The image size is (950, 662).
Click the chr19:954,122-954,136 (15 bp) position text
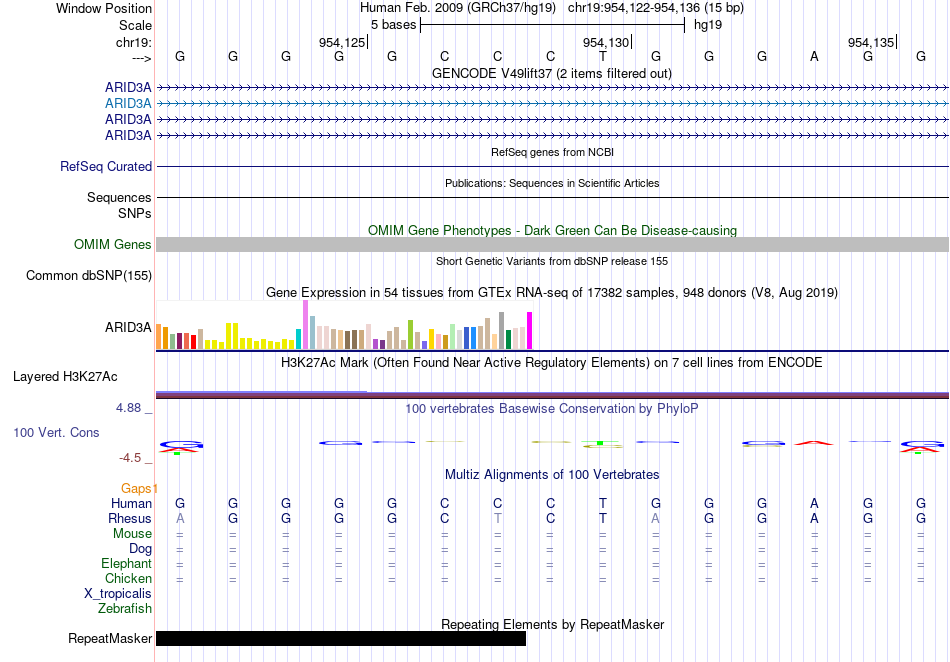pyautogui.click(x=656, y=8)
